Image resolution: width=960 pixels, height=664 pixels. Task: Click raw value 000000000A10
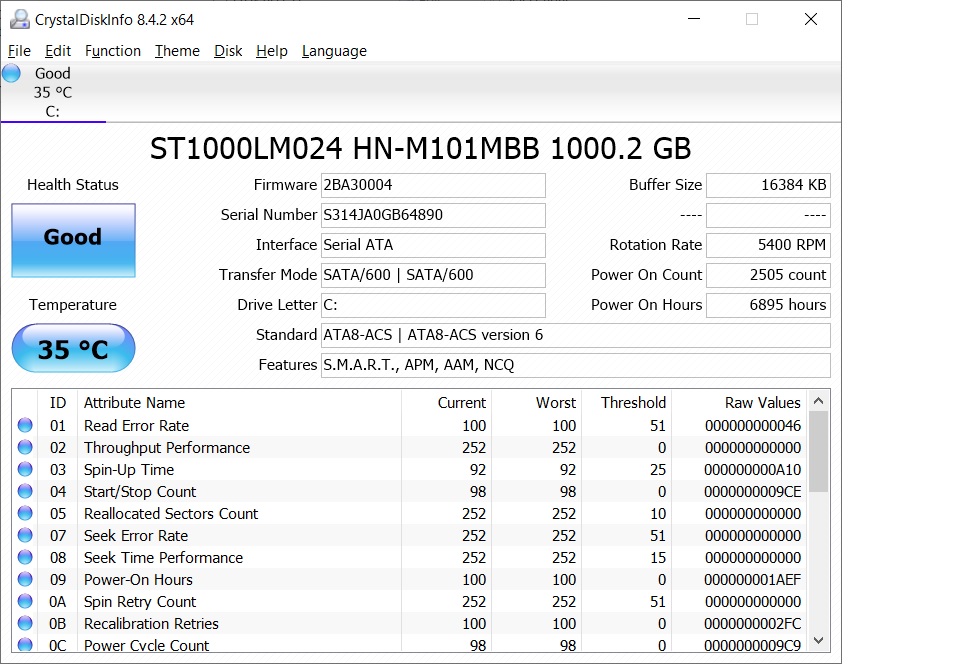click(752, 469)
